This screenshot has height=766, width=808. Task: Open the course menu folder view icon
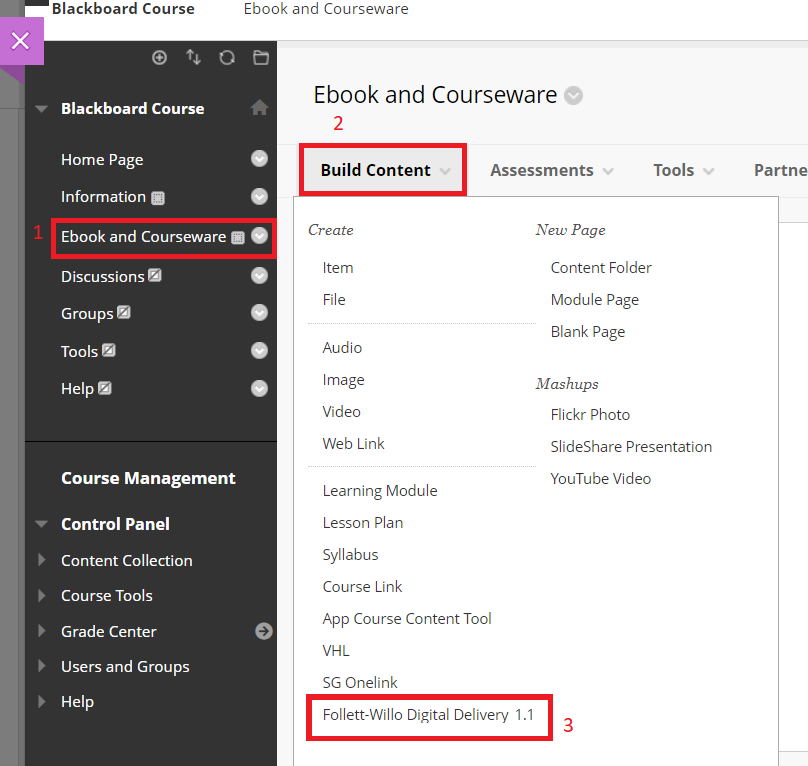[x=261, y=57]
